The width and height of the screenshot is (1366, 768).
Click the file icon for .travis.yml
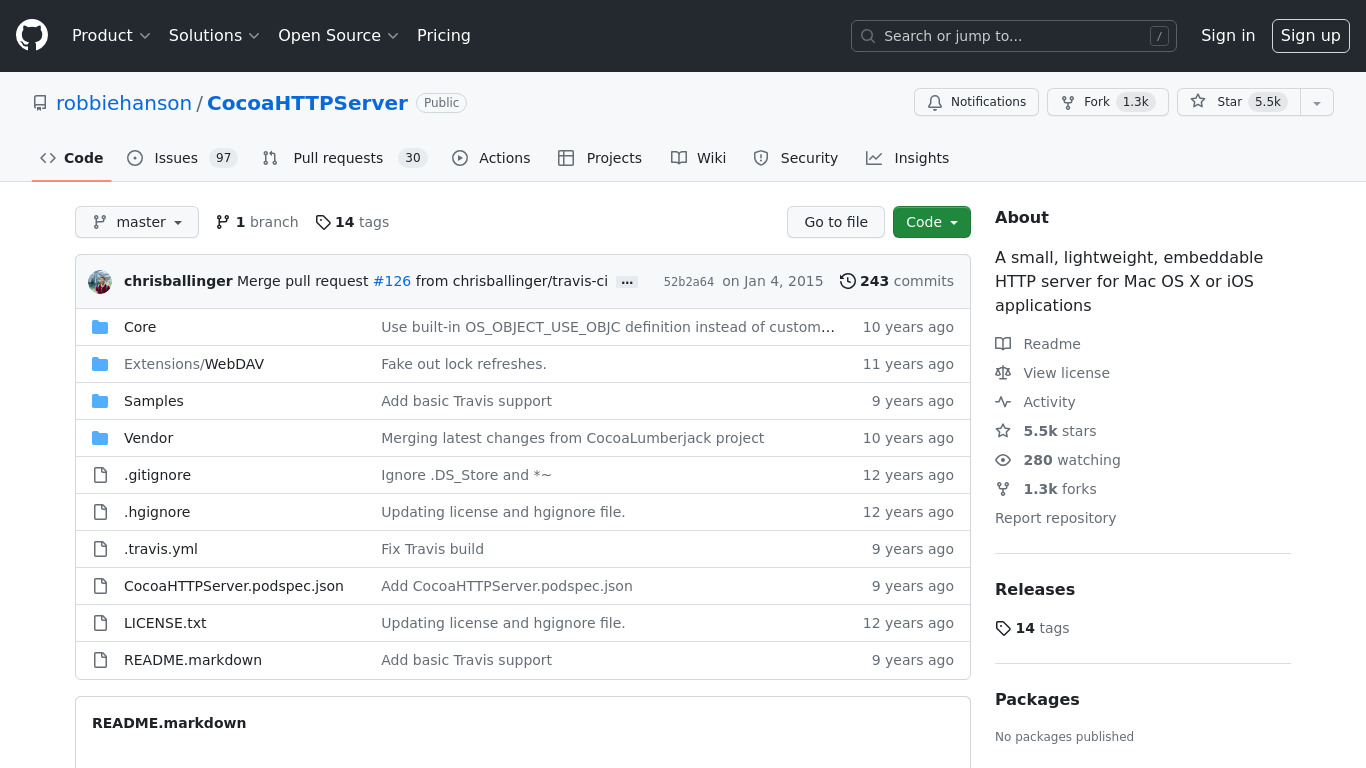click(100, 549)
